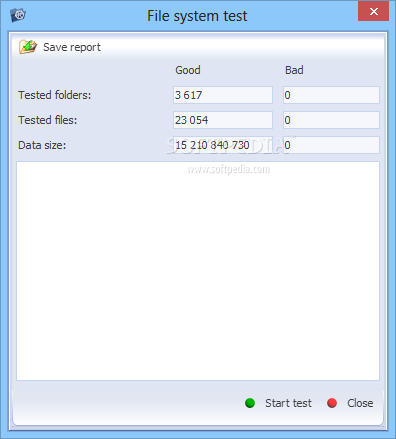Click the Close text button

click(x=360, y=403)
